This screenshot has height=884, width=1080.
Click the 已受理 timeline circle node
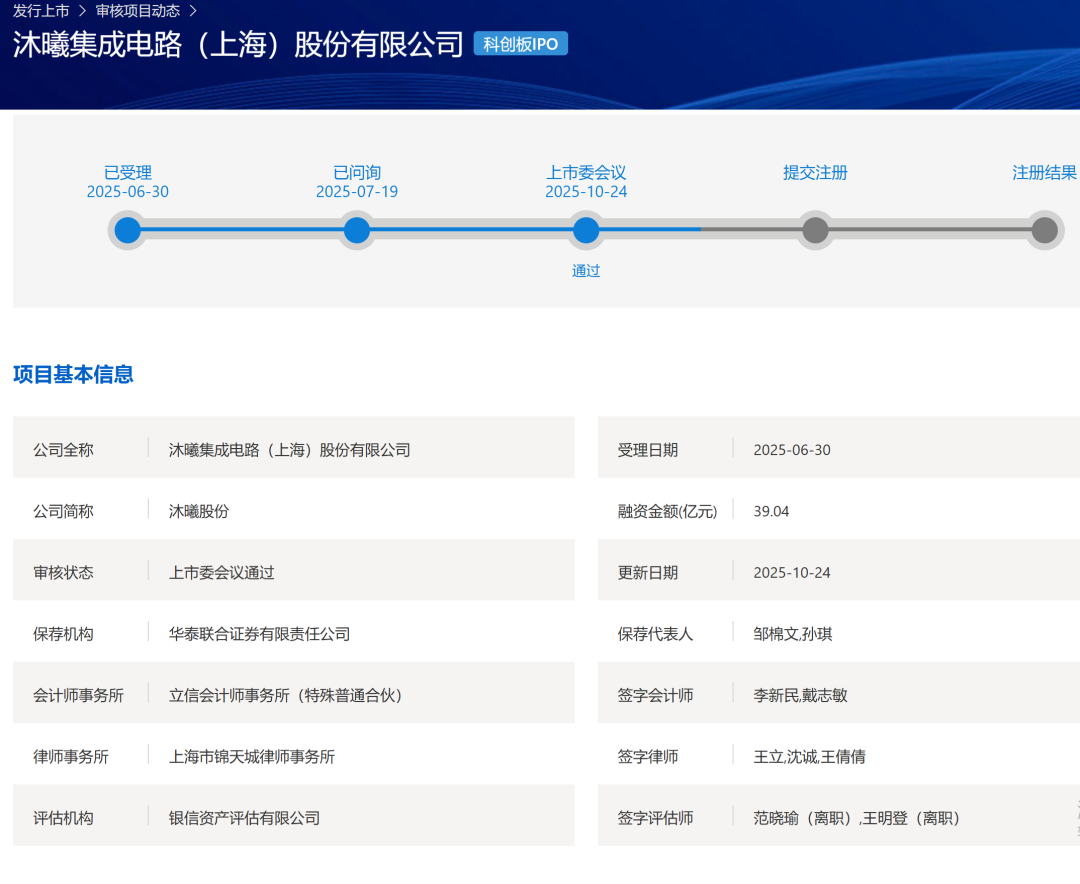coord(127,231)
